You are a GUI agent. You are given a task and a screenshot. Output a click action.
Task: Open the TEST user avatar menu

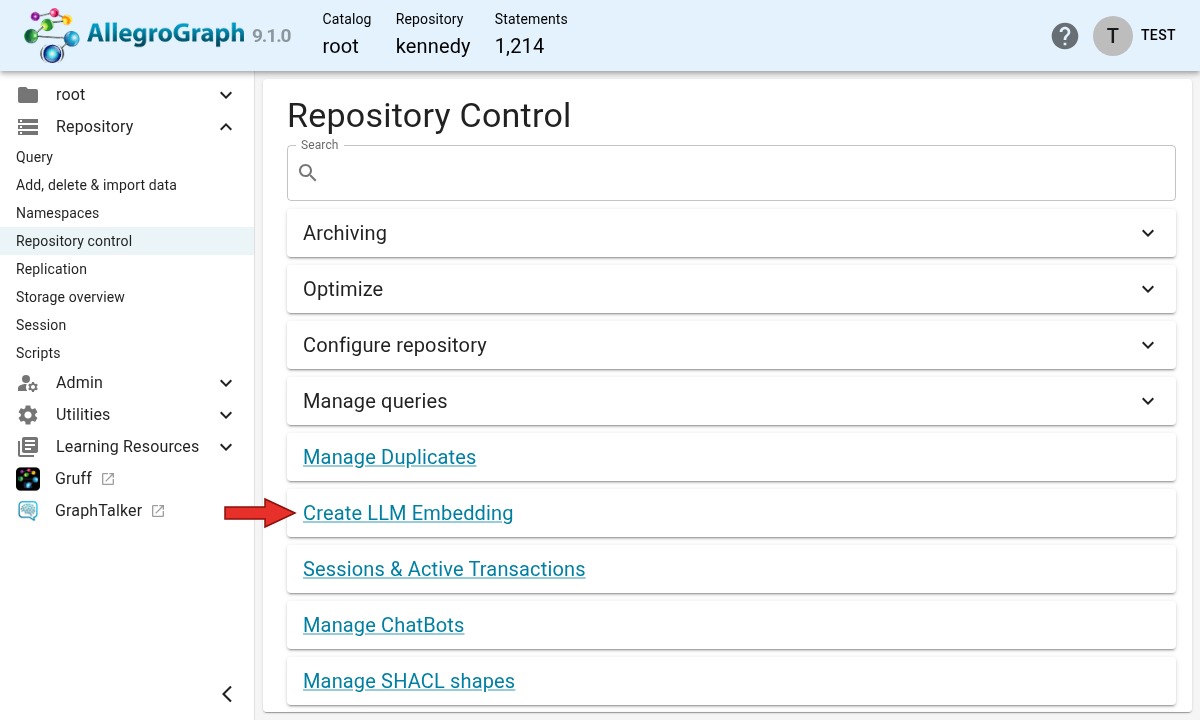click(x=1113, y=35)
